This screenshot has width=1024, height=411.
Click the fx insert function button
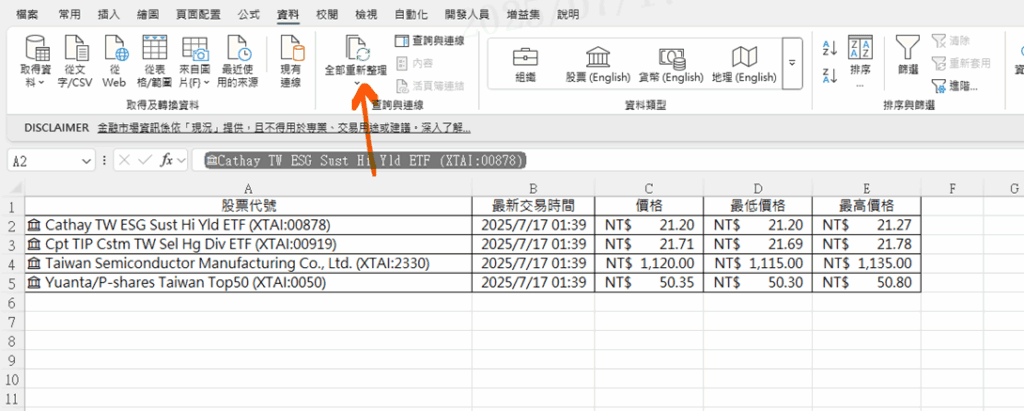[169, 160]
